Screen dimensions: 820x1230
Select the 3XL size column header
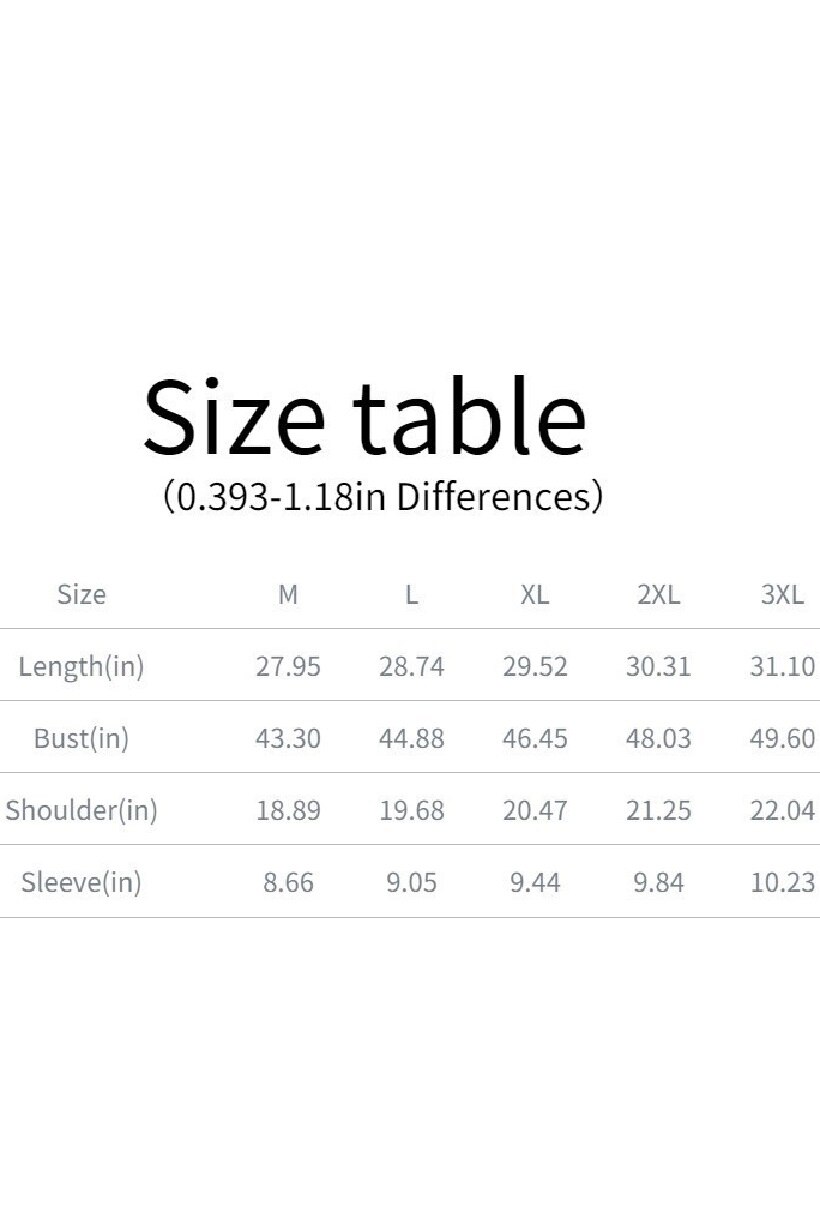pos(782,595)
